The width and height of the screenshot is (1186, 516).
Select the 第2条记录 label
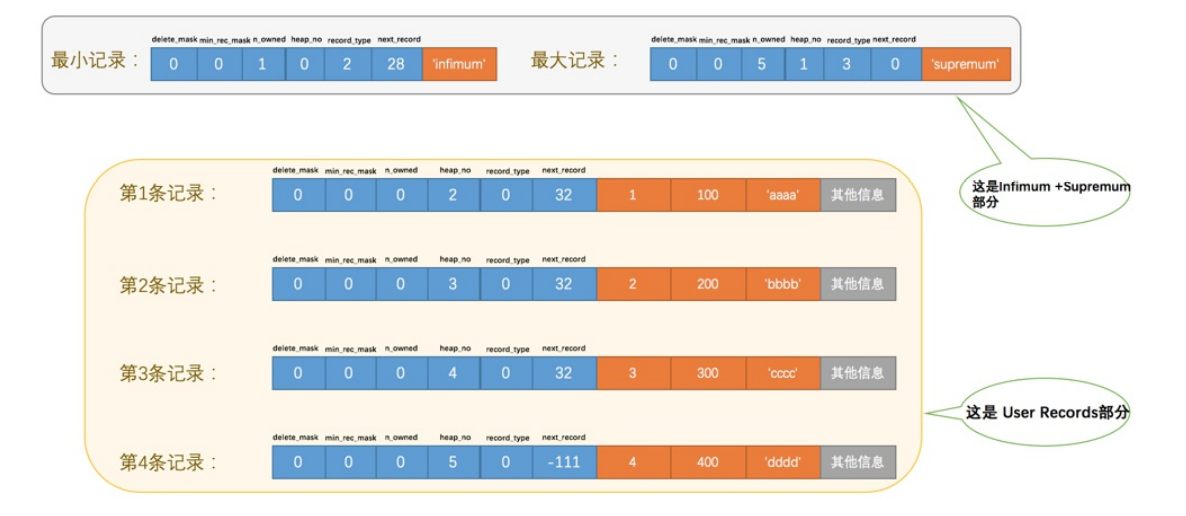169,284
